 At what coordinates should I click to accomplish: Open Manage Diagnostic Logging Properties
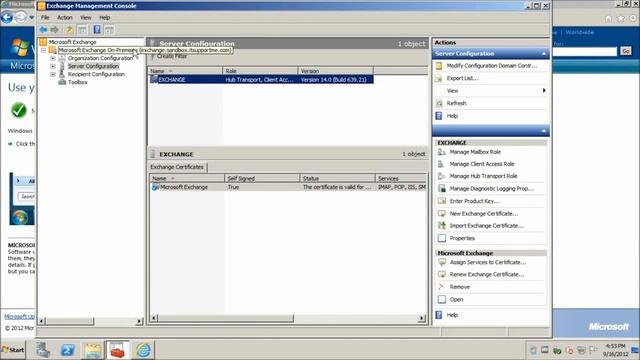click(x=491, y=189)
